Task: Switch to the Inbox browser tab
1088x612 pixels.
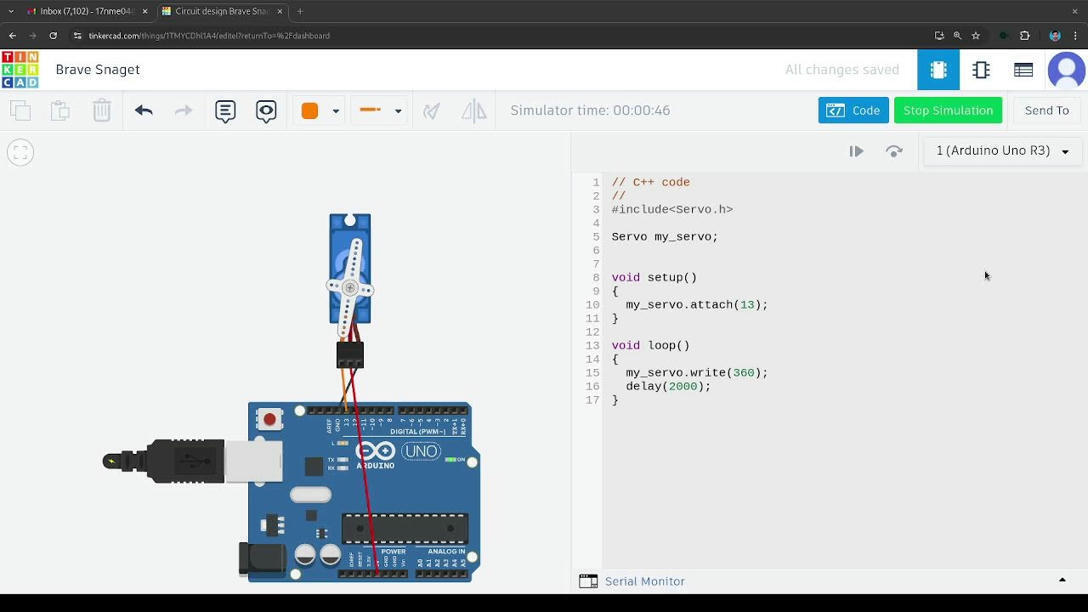Action: coord(85,11)
